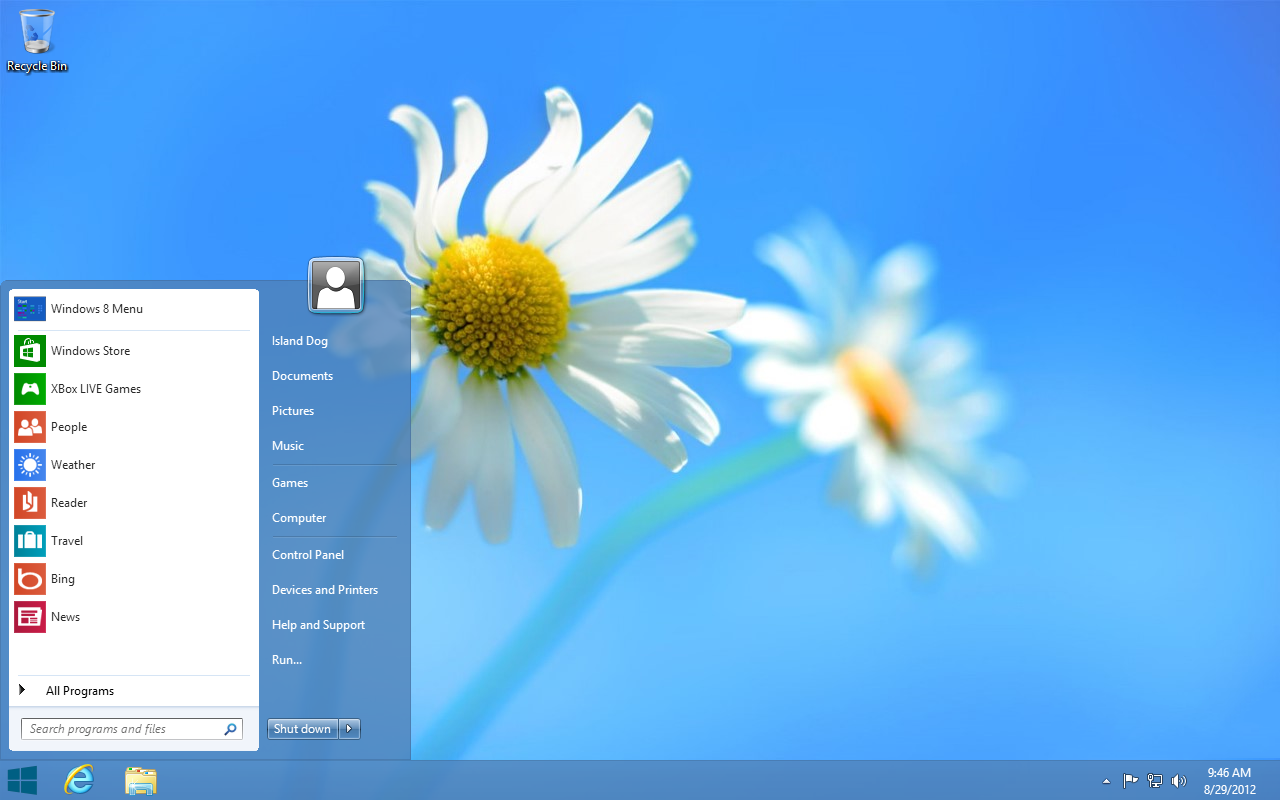Screen dimensions: 1280x800
Task: Open the People app
Action: (68, 427)
